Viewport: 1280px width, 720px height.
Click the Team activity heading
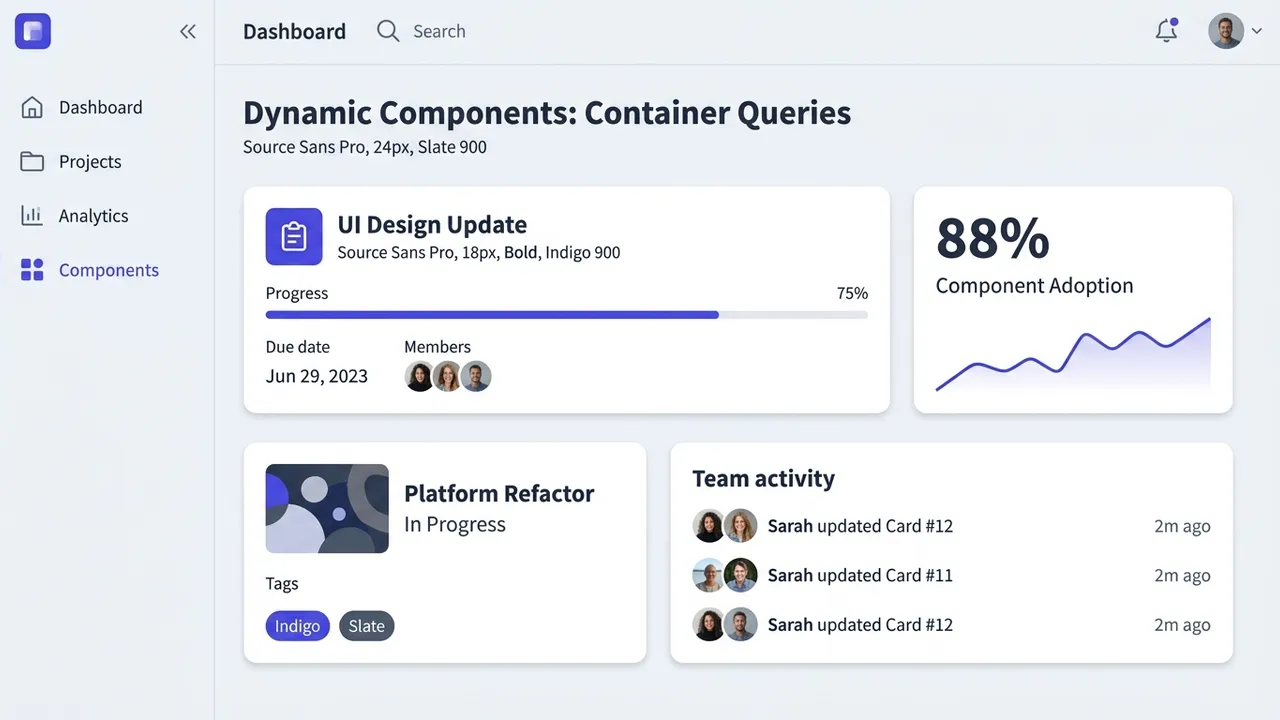point(763,479)
